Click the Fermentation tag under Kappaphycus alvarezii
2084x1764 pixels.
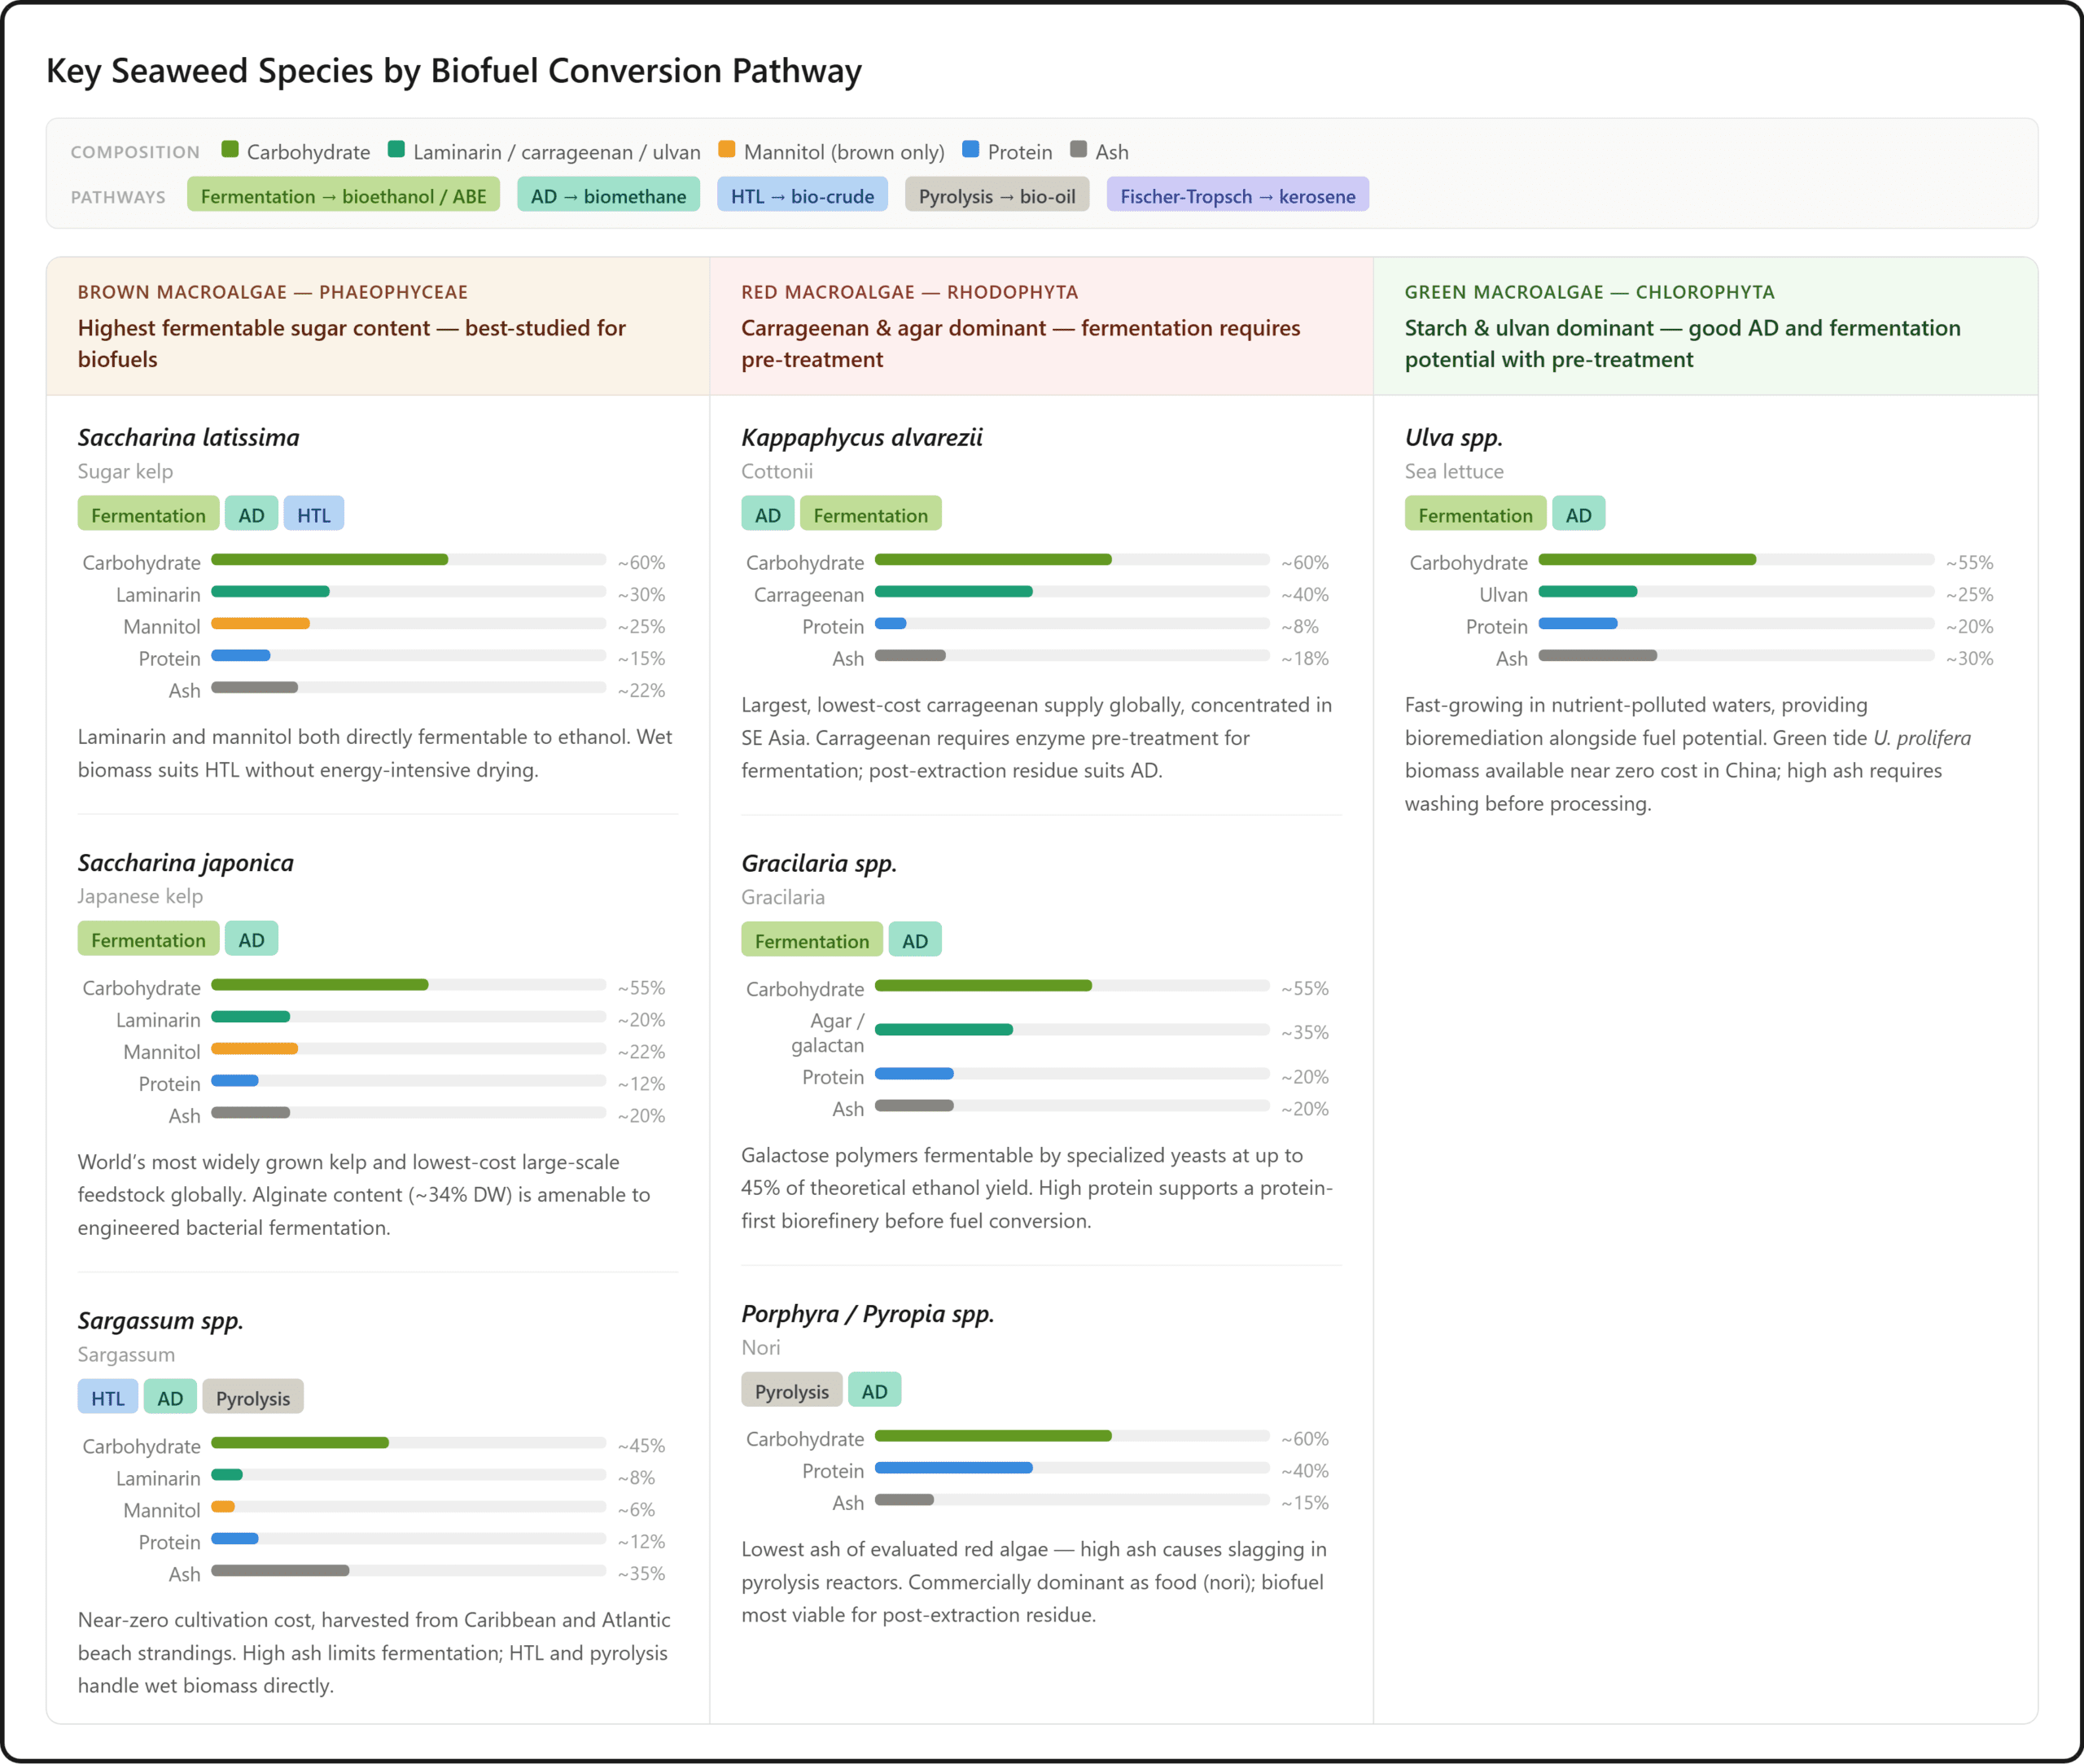pos(871,514)
